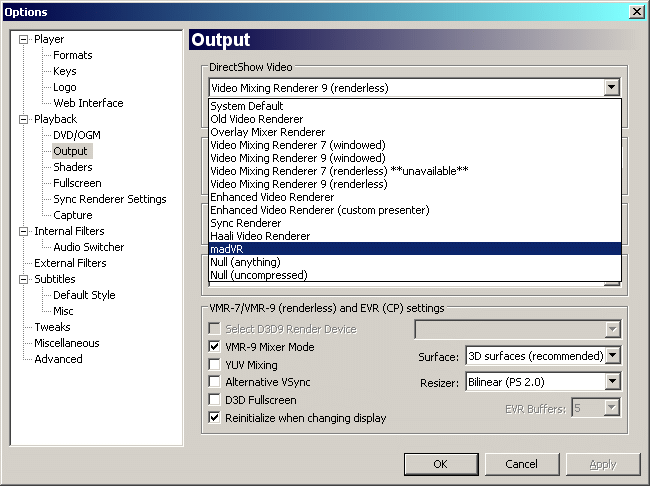The width and height of the screenshot is (650, 486).
Task: Collapse the Internal Filters tree node
Action: pos(24,231)
